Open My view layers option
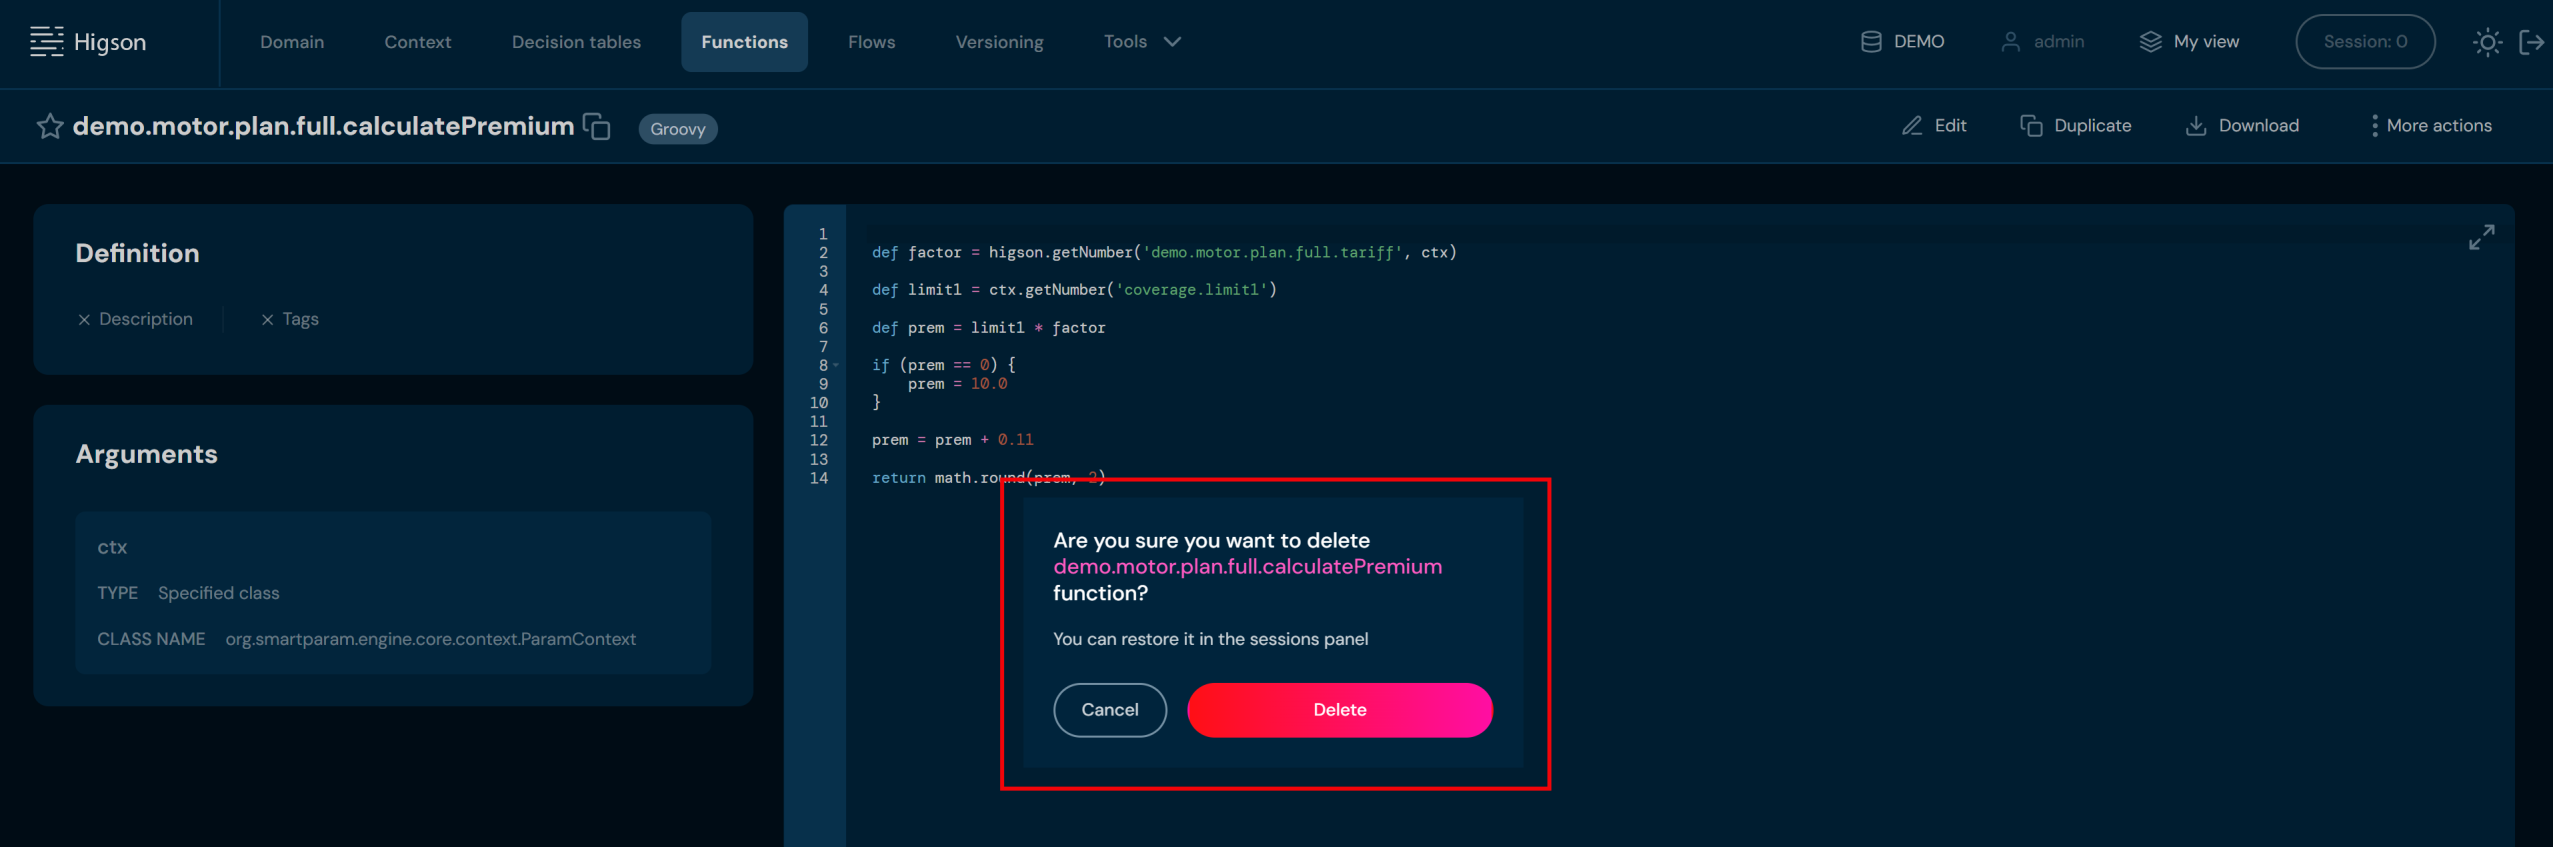Viewport: 2553px width, 847px height. click(2189, 42)
